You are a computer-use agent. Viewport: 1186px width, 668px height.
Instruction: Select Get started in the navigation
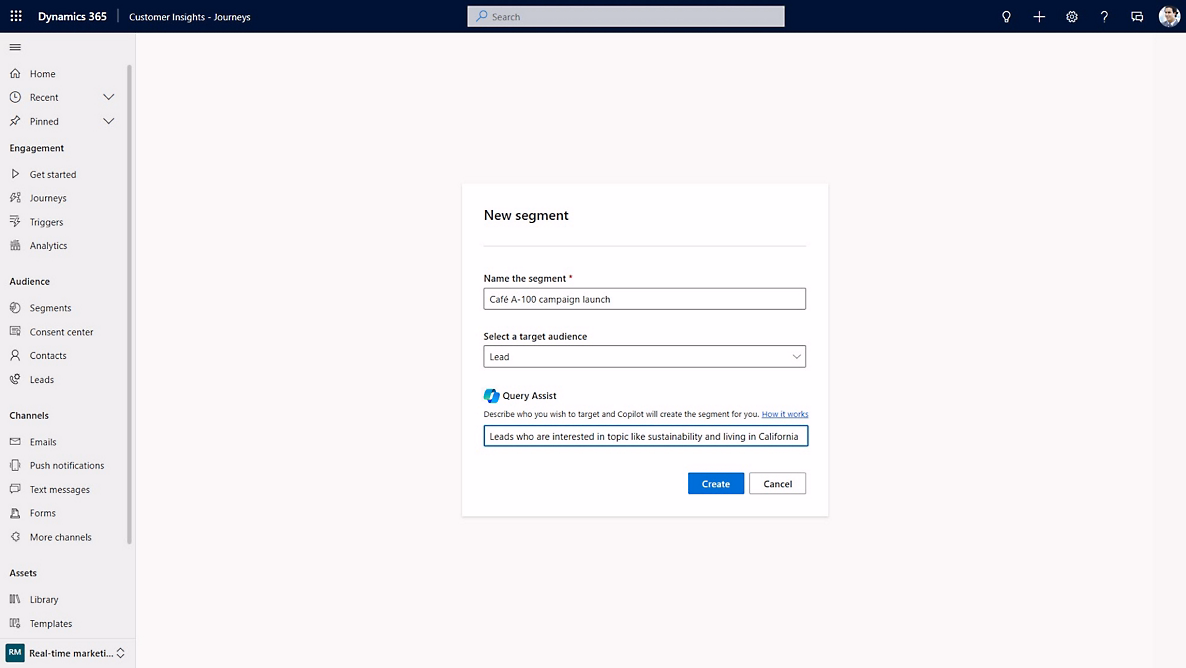[17, 173]
